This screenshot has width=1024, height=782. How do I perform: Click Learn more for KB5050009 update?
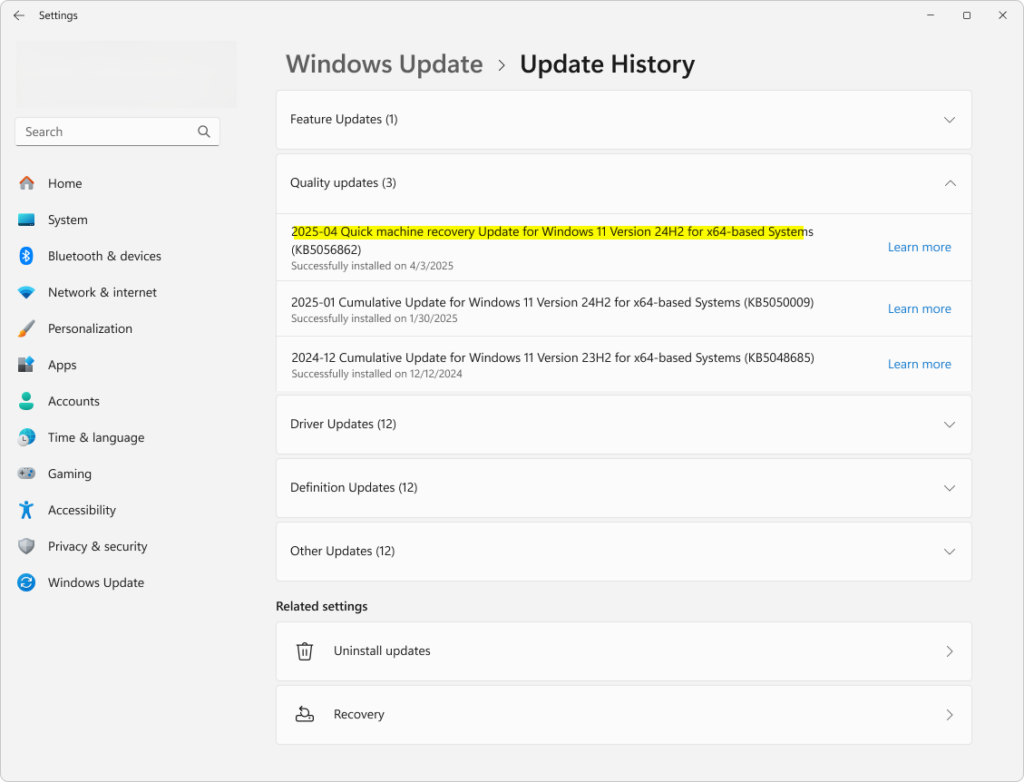(919, 308)
